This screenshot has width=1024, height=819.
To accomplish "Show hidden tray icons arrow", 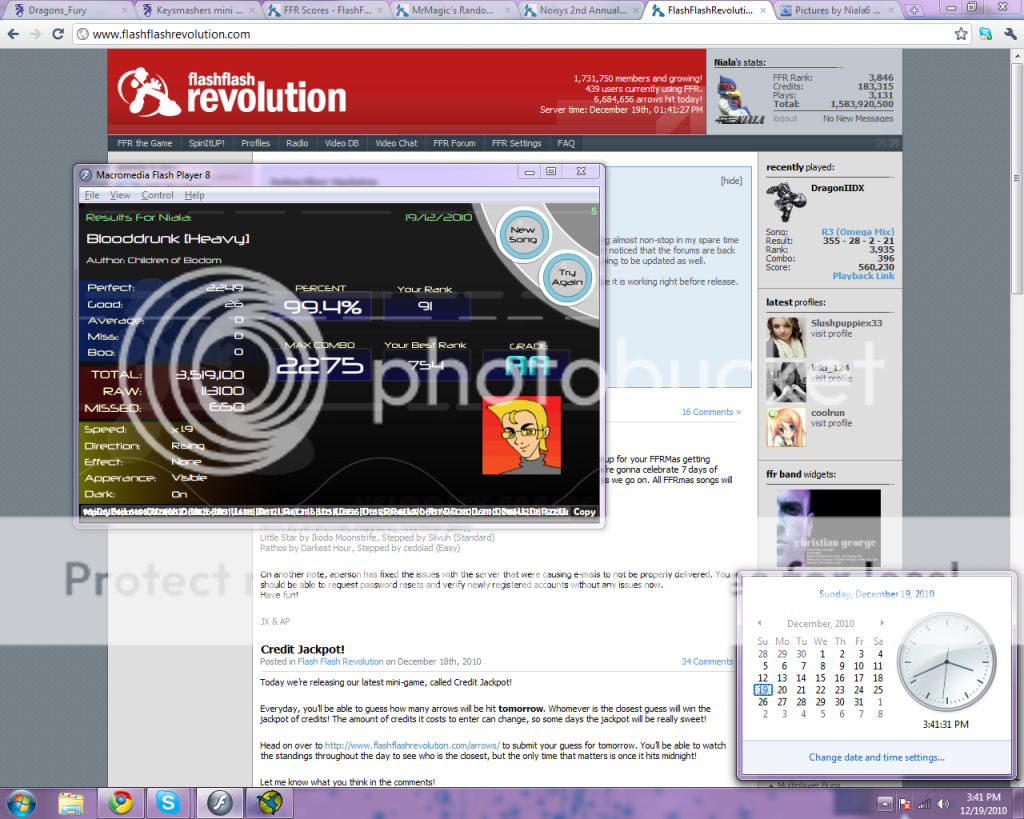I will tap(885, 803).
